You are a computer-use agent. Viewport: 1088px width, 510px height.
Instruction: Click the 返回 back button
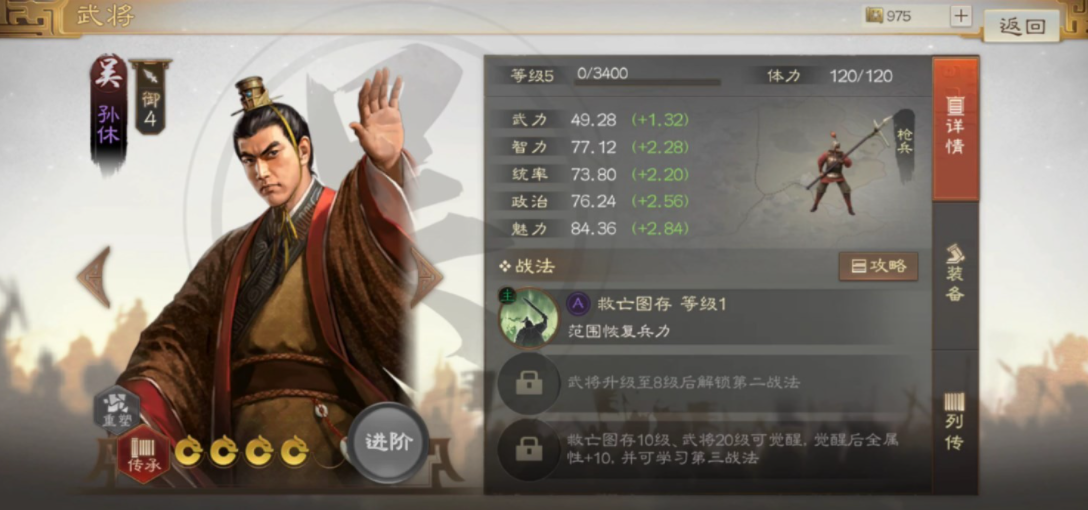1021,26
